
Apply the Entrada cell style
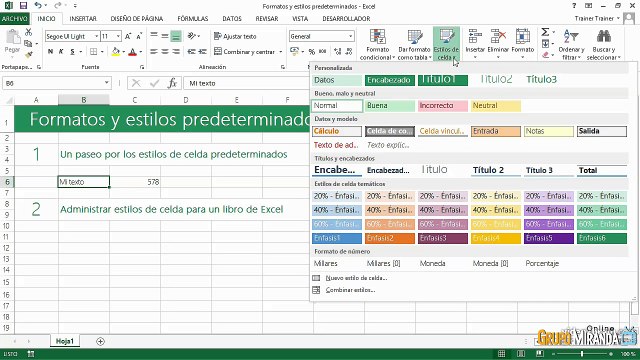pos(496,131)
